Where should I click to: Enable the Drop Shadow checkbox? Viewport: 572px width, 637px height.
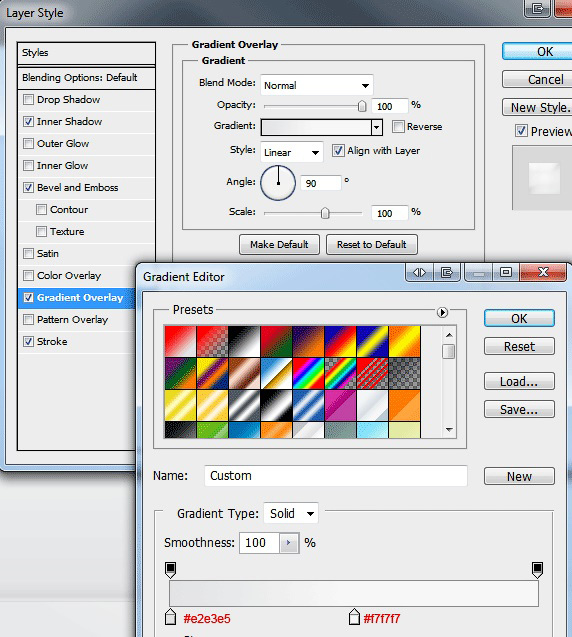[x=28, y=100]
